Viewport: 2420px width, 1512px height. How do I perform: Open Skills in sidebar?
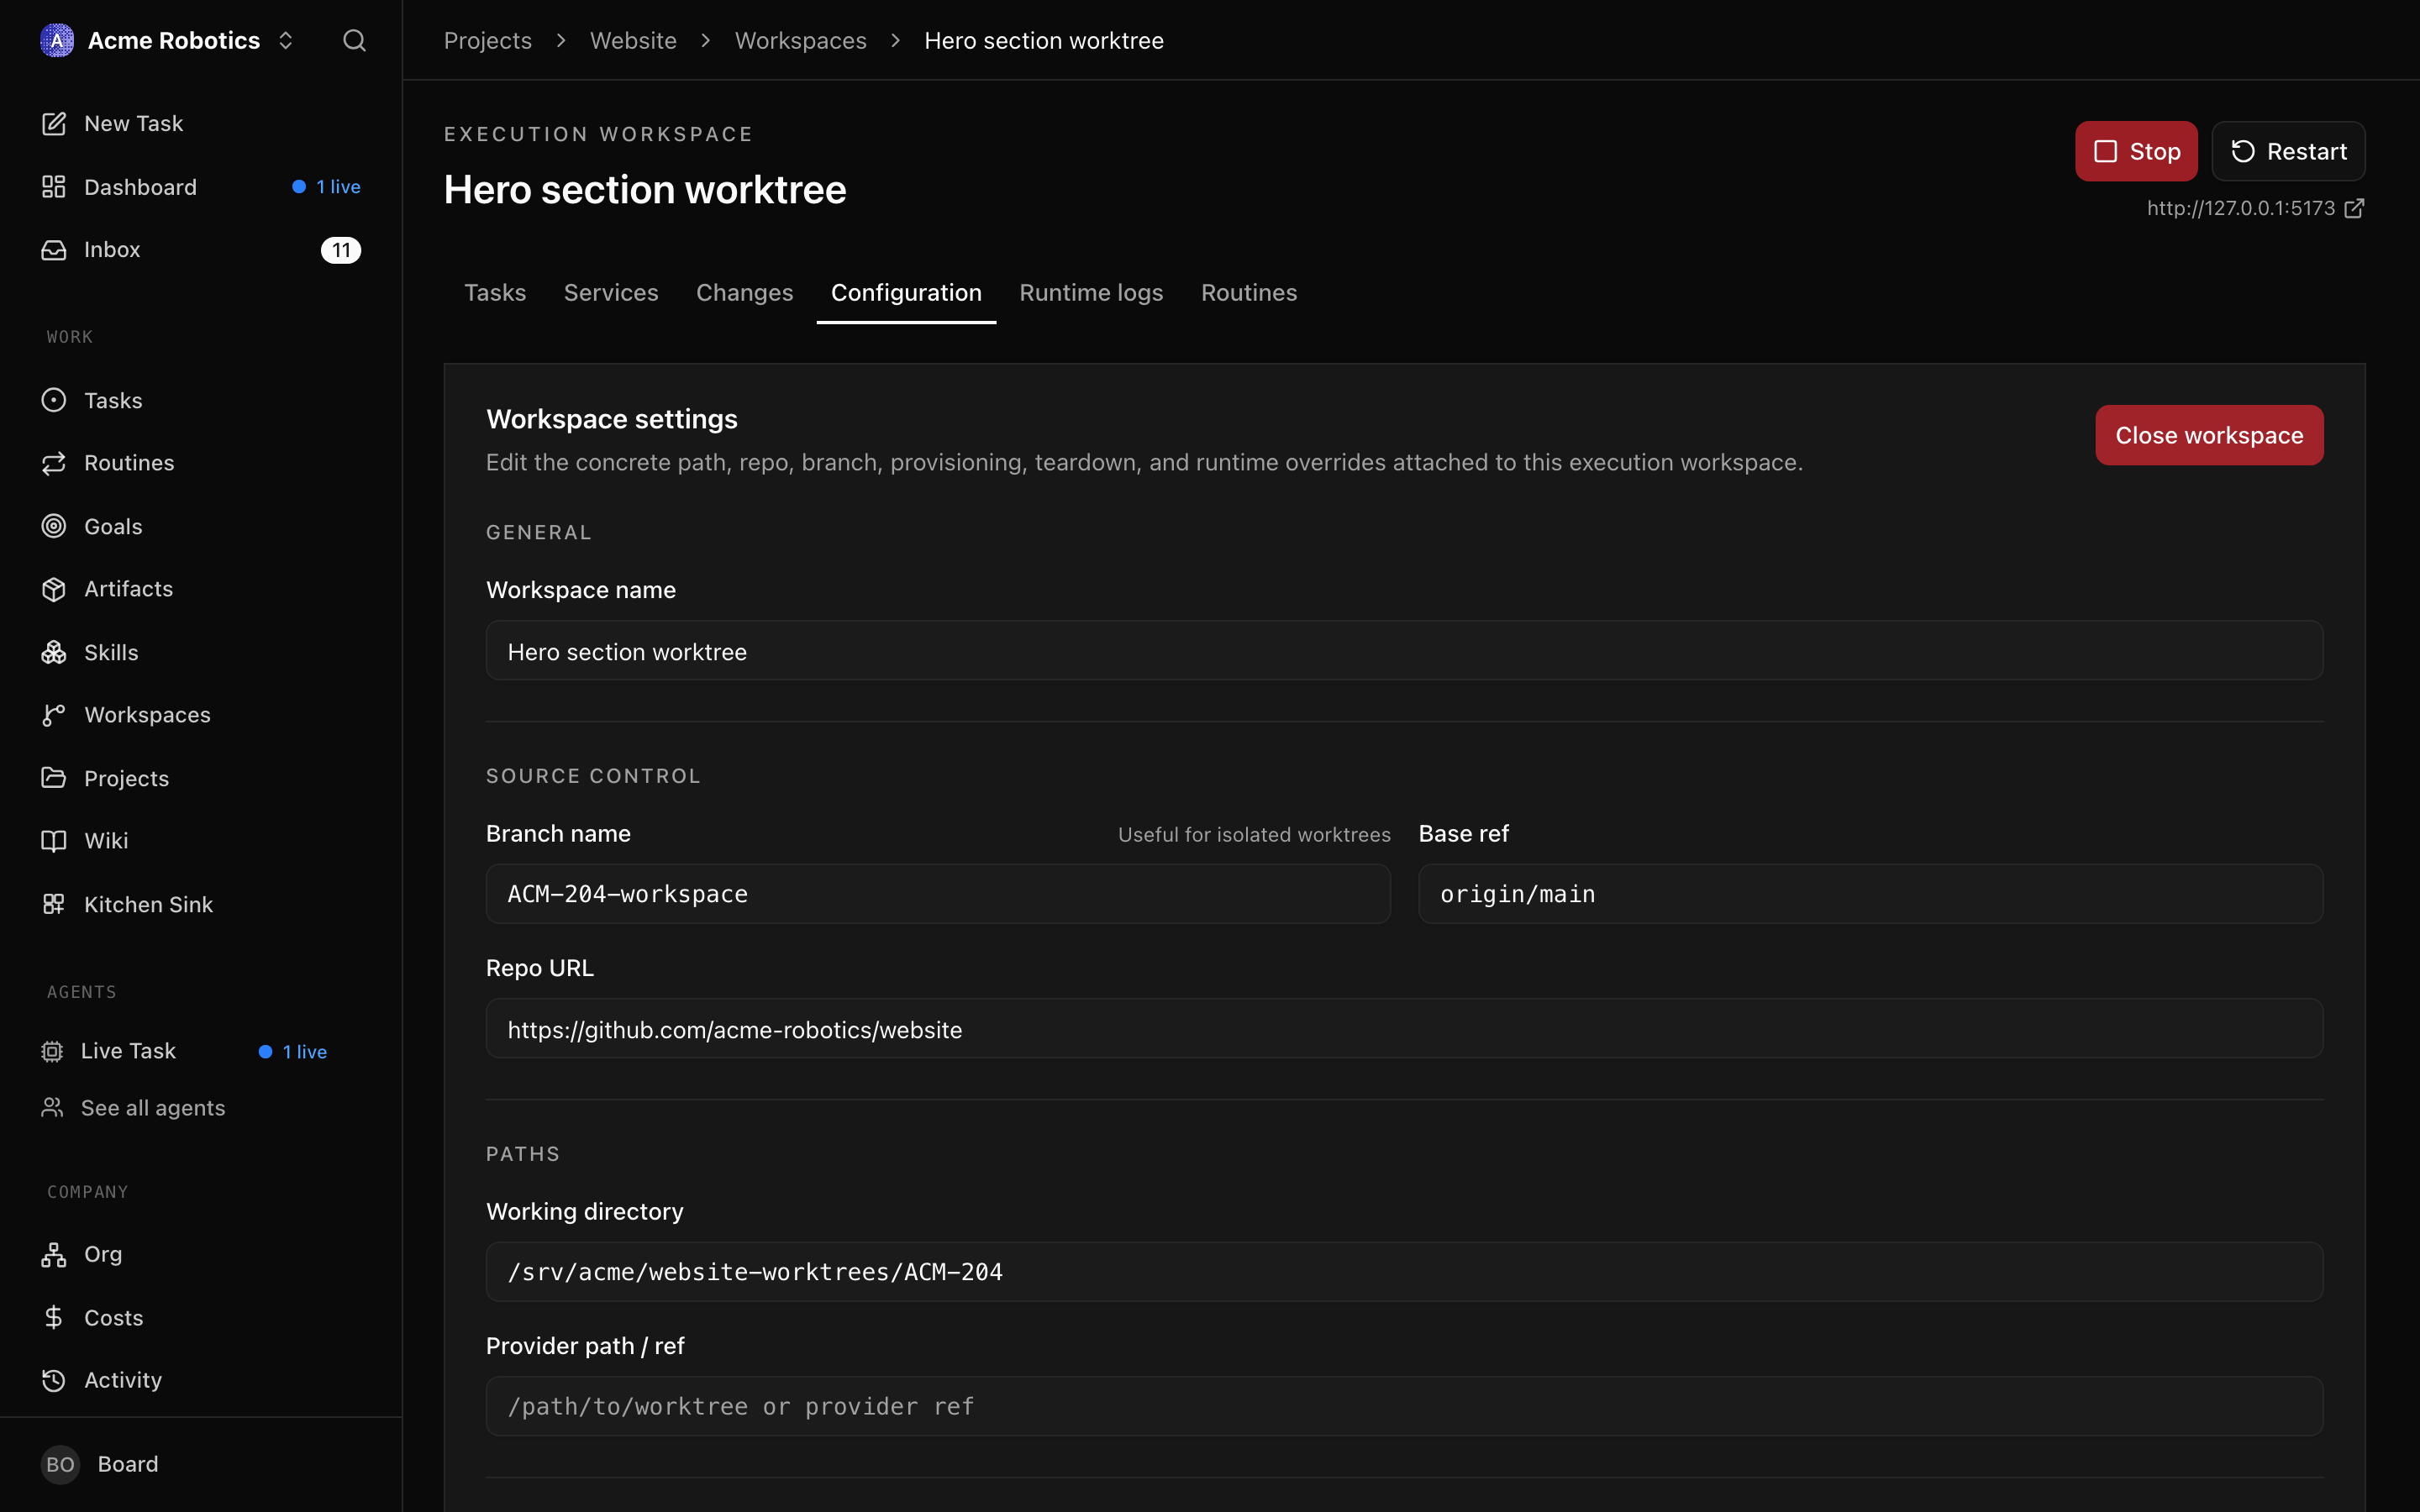(x=201, y=652)
